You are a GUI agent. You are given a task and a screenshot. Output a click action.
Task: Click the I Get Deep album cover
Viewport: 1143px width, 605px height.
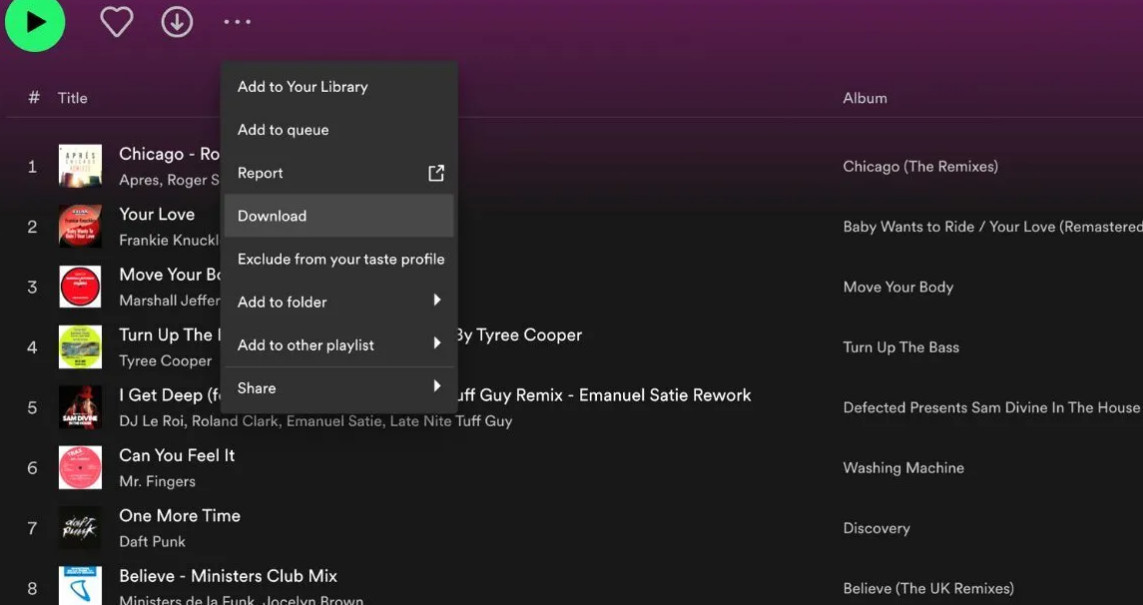pos(80,407)
